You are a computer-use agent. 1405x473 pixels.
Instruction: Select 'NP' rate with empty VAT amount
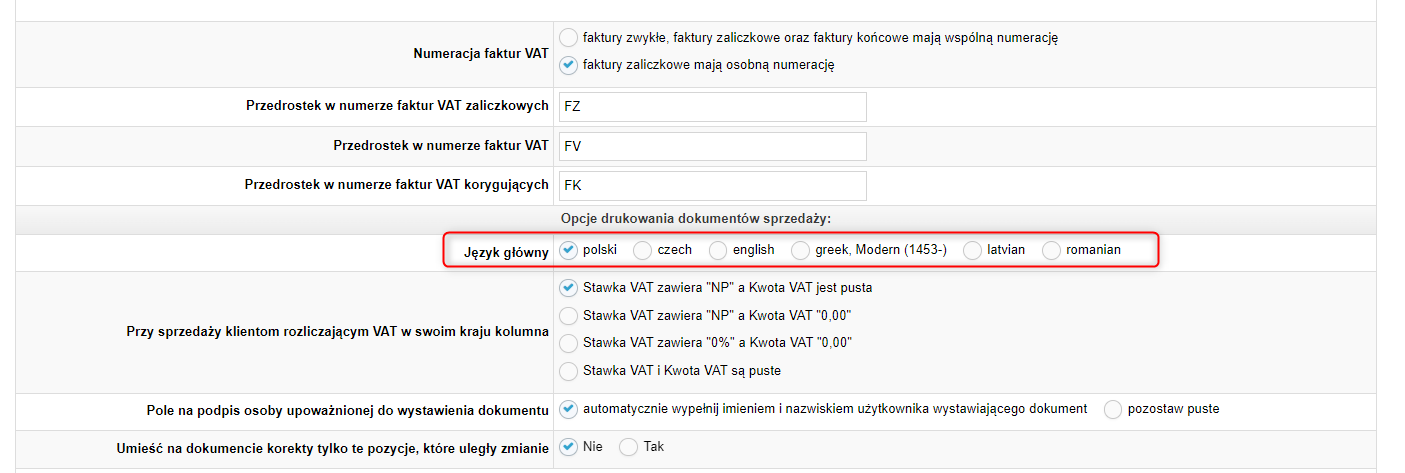pos(568,288)
